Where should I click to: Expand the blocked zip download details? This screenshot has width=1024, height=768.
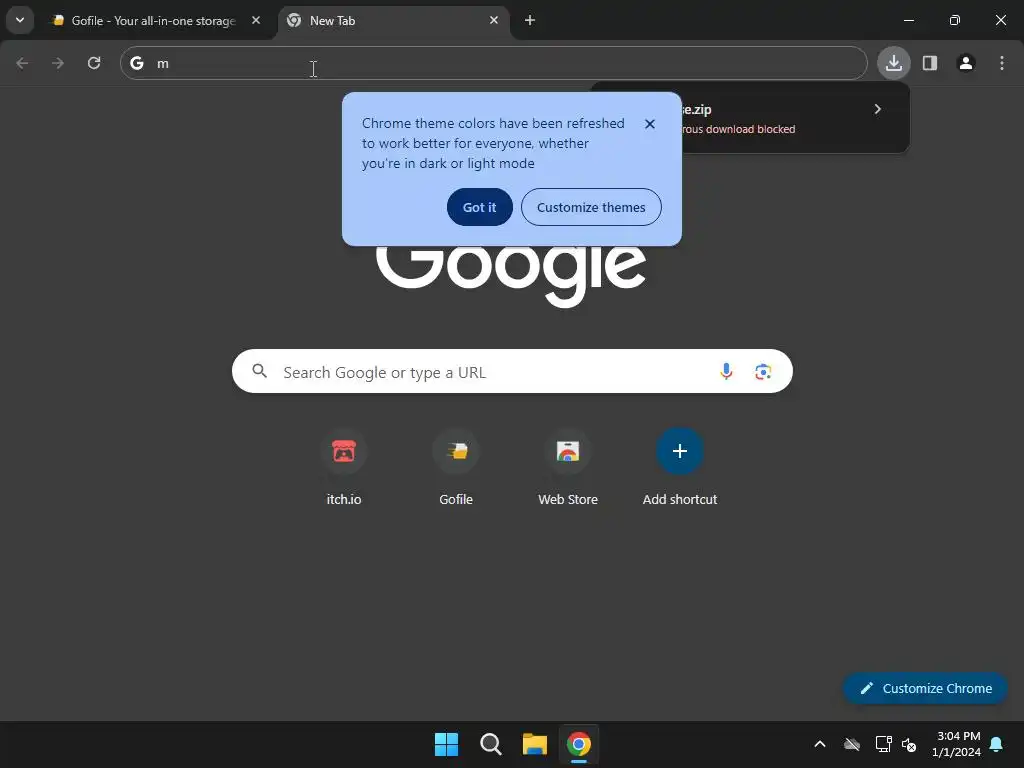878,109
